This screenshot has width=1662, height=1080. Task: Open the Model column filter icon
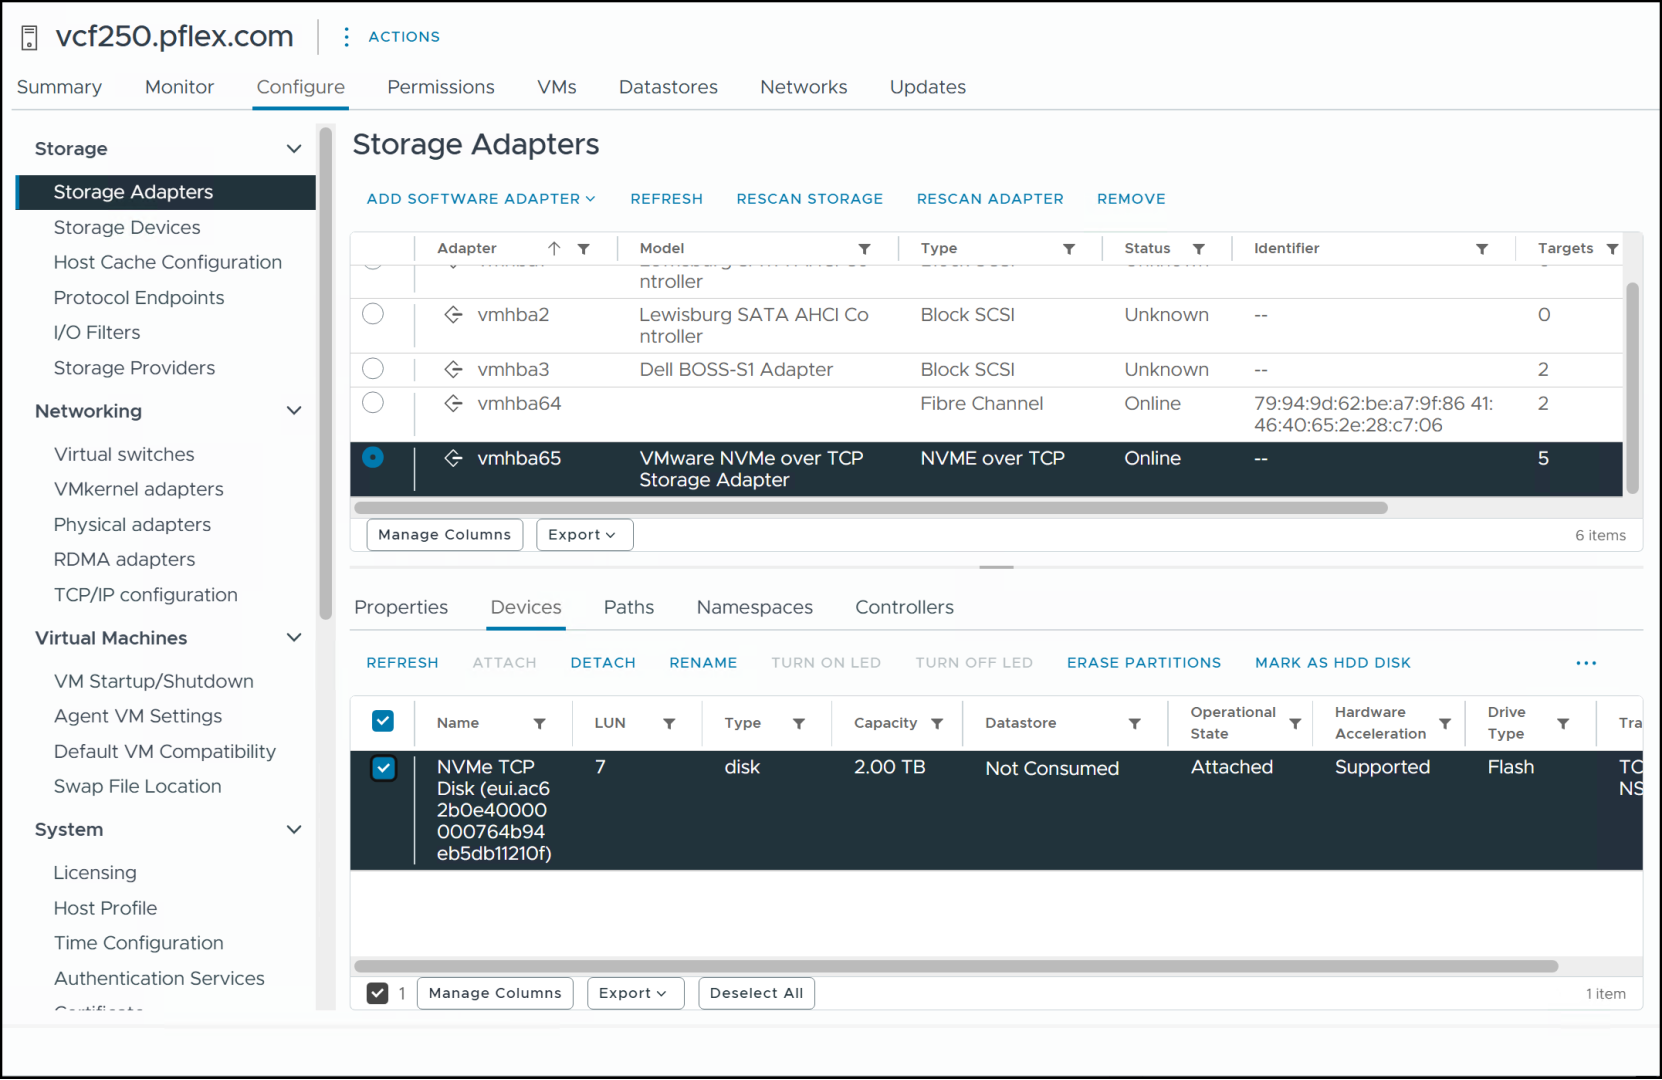[x=865, y=248]
